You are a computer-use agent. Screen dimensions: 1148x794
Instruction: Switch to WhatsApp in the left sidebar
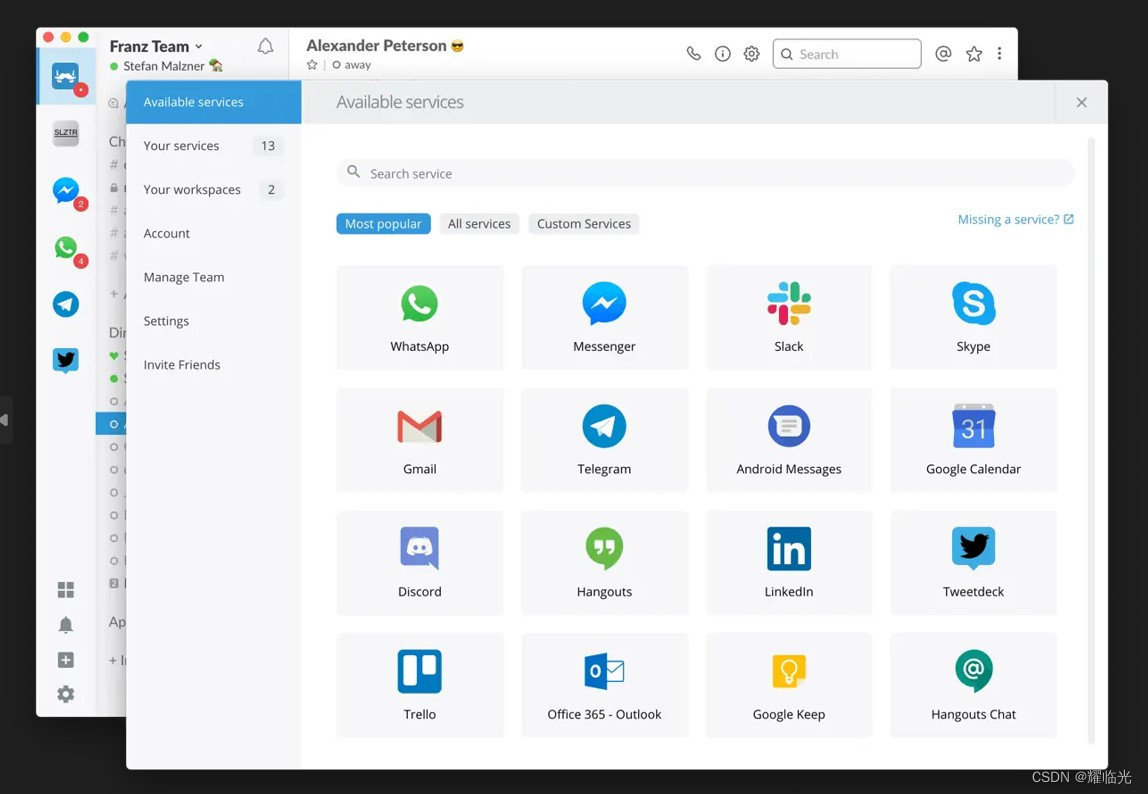[x=66, y=248]
